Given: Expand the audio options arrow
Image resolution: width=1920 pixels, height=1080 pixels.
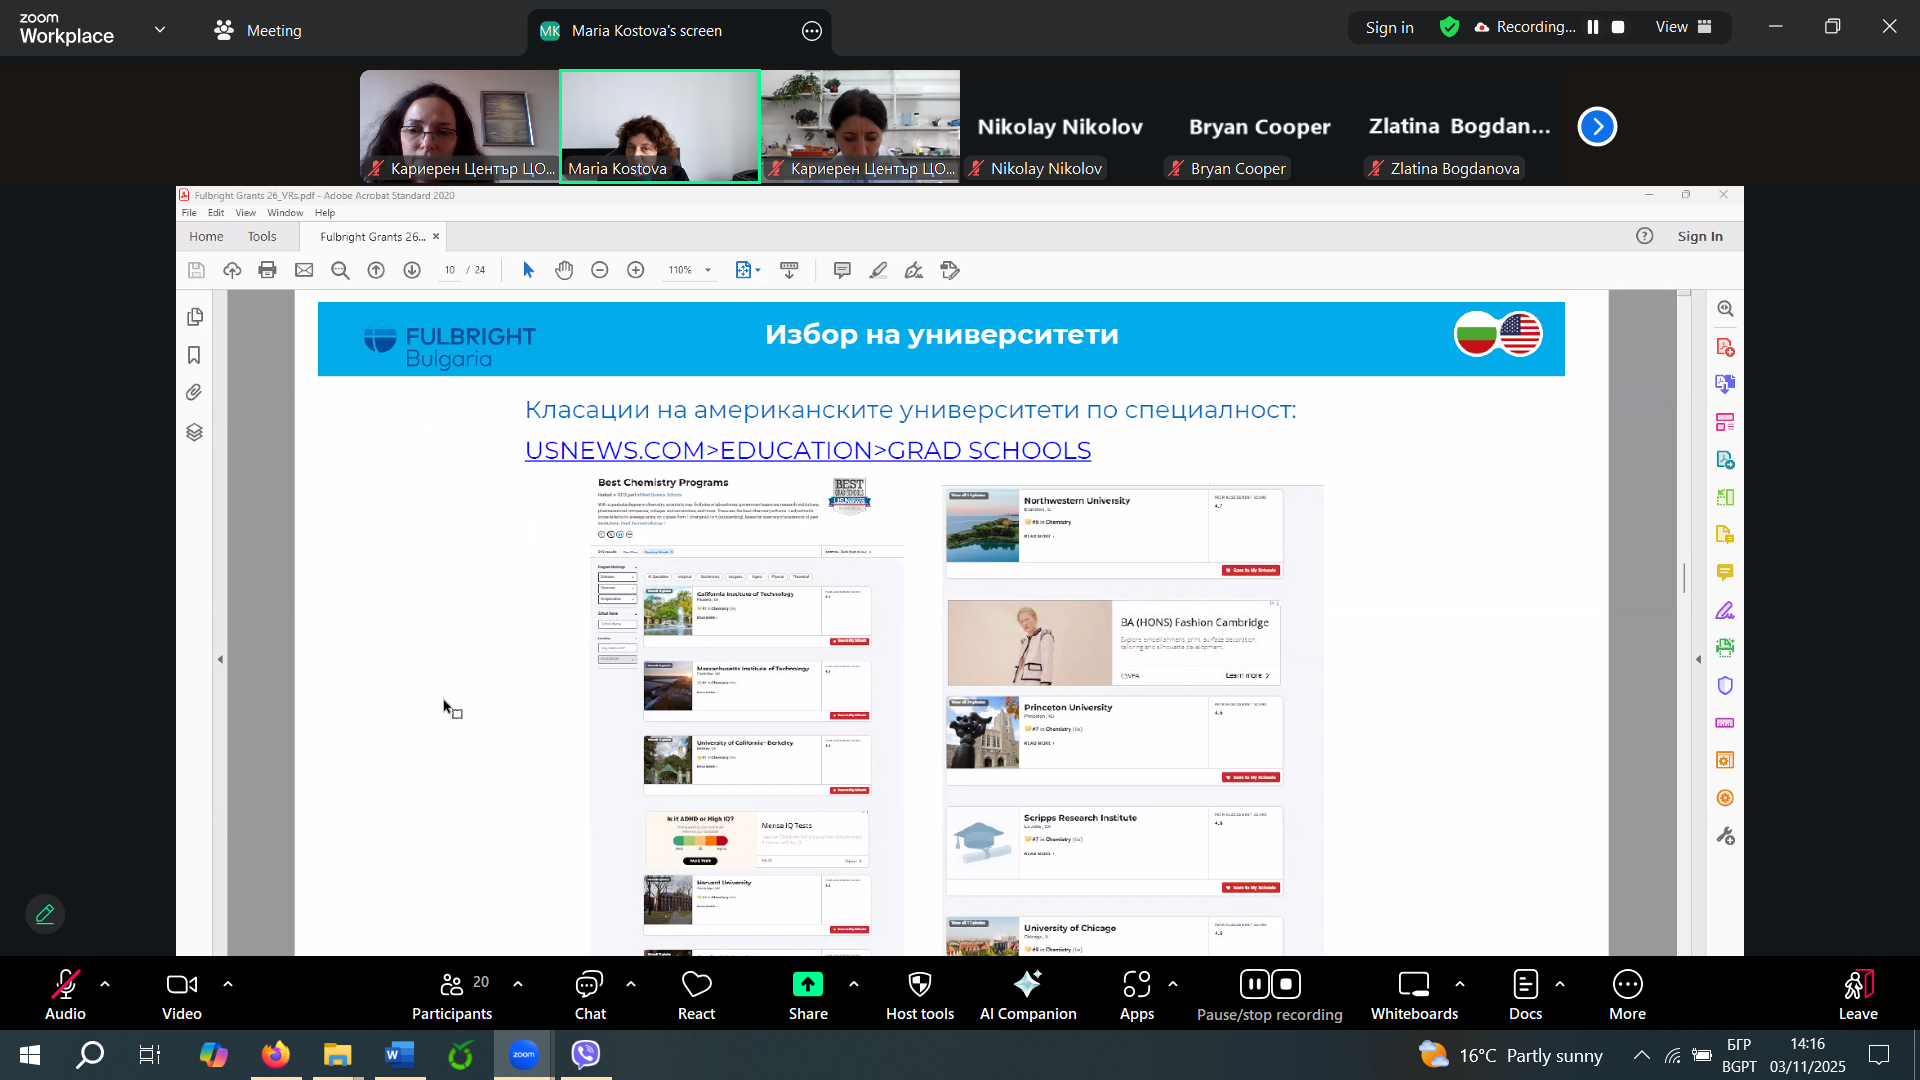Looking at the screenshot, I should click(105, 984).
